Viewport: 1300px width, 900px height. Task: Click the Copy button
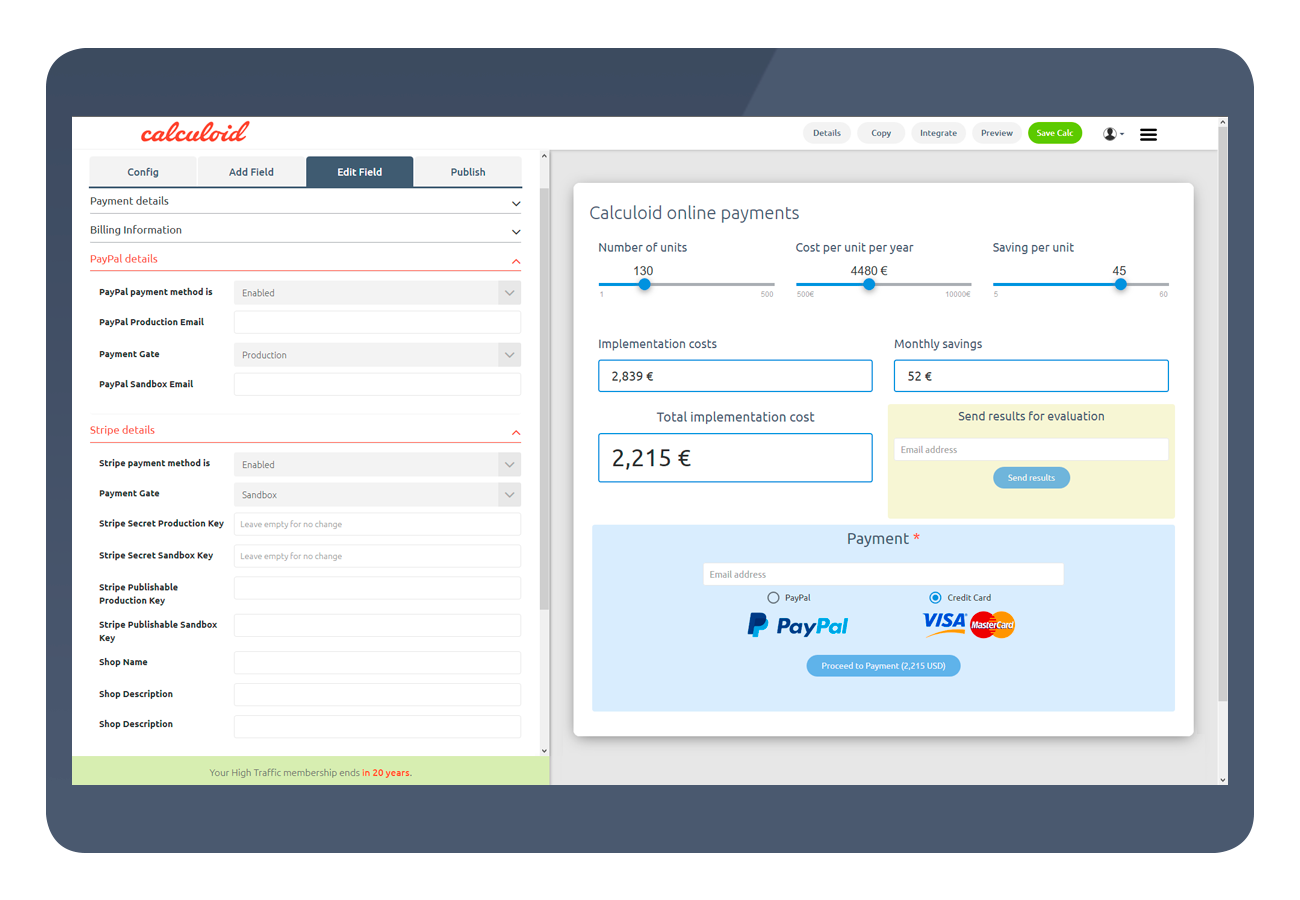click(x=881, y=133)
